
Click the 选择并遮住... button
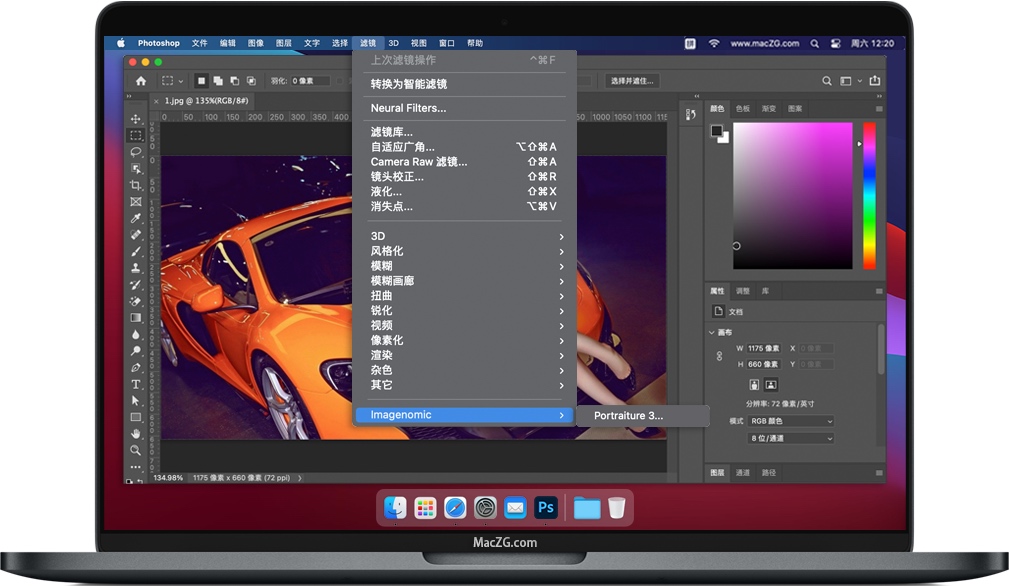[631, 81]
